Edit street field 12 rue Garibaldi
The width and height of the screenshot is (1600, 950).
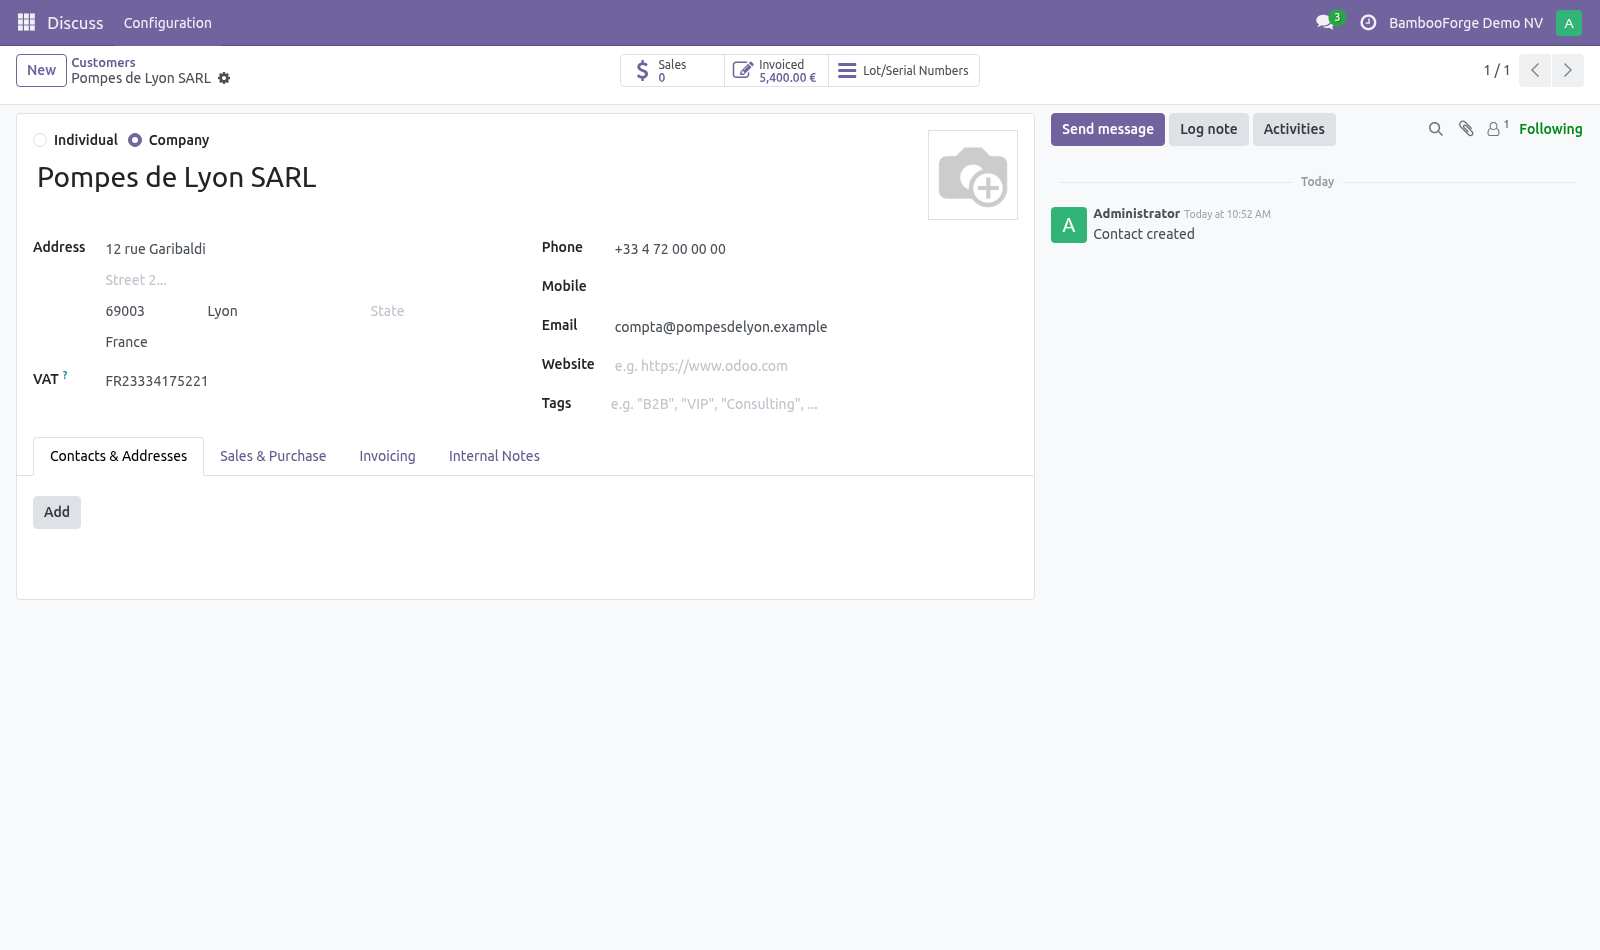click(x=308, y=249)
